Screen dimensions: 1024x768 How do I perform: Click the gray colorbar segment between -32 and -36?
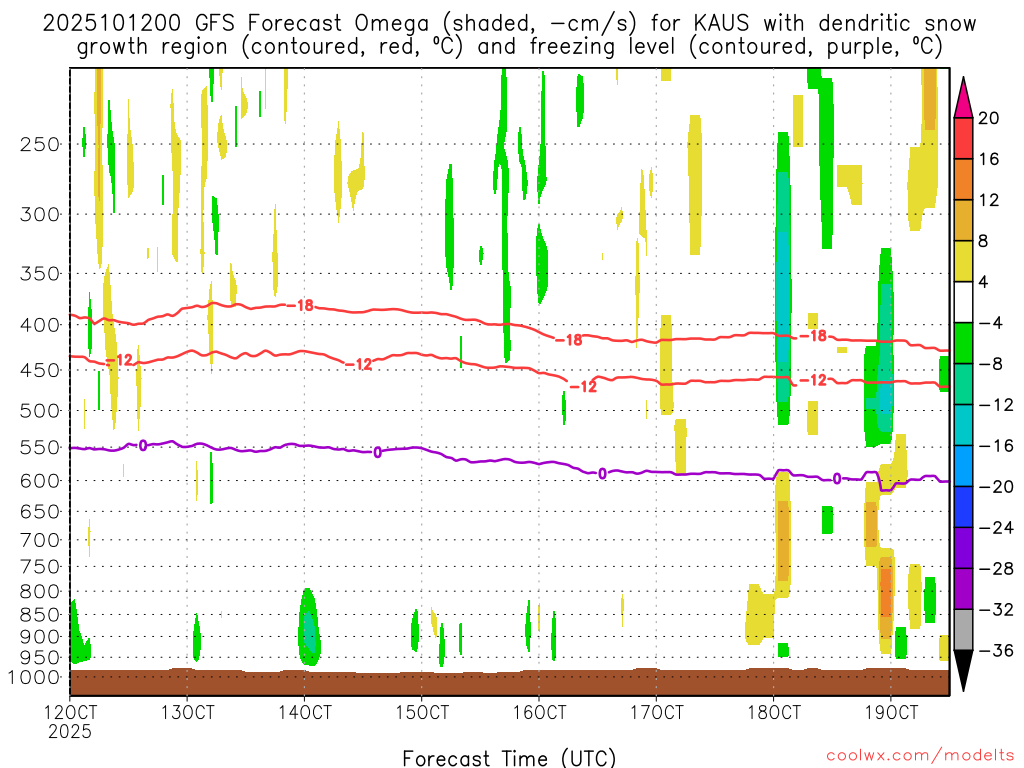click(963, 630)
